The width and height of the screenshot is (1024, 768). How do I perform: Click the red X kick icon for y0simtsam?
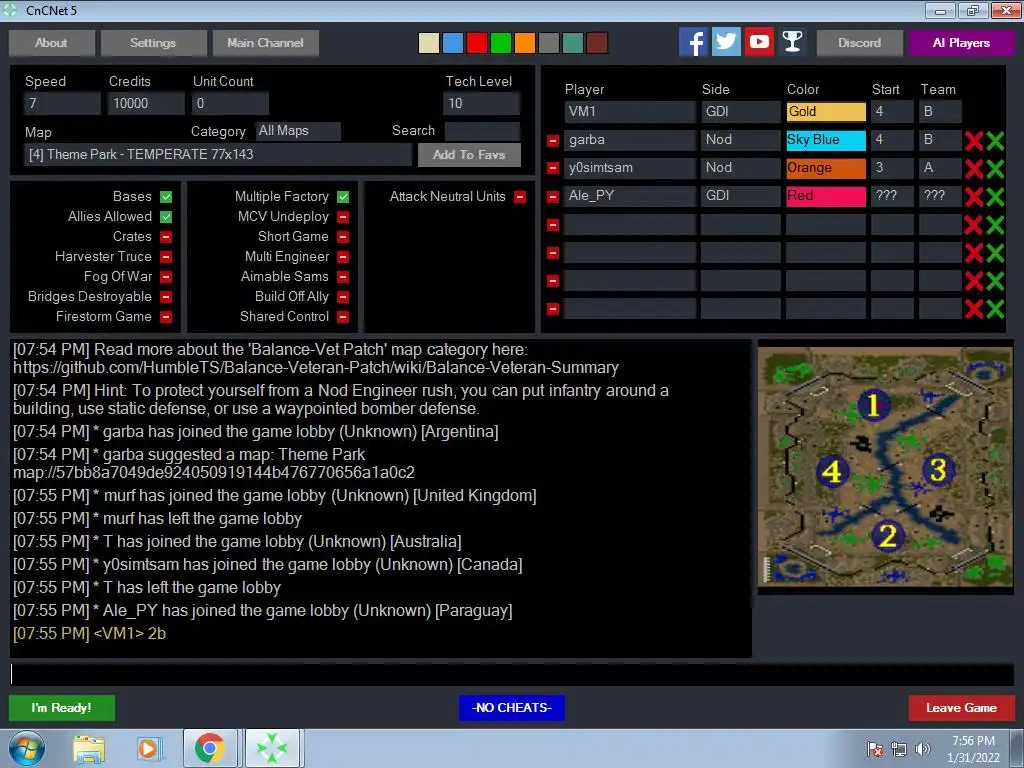[974, 168]
